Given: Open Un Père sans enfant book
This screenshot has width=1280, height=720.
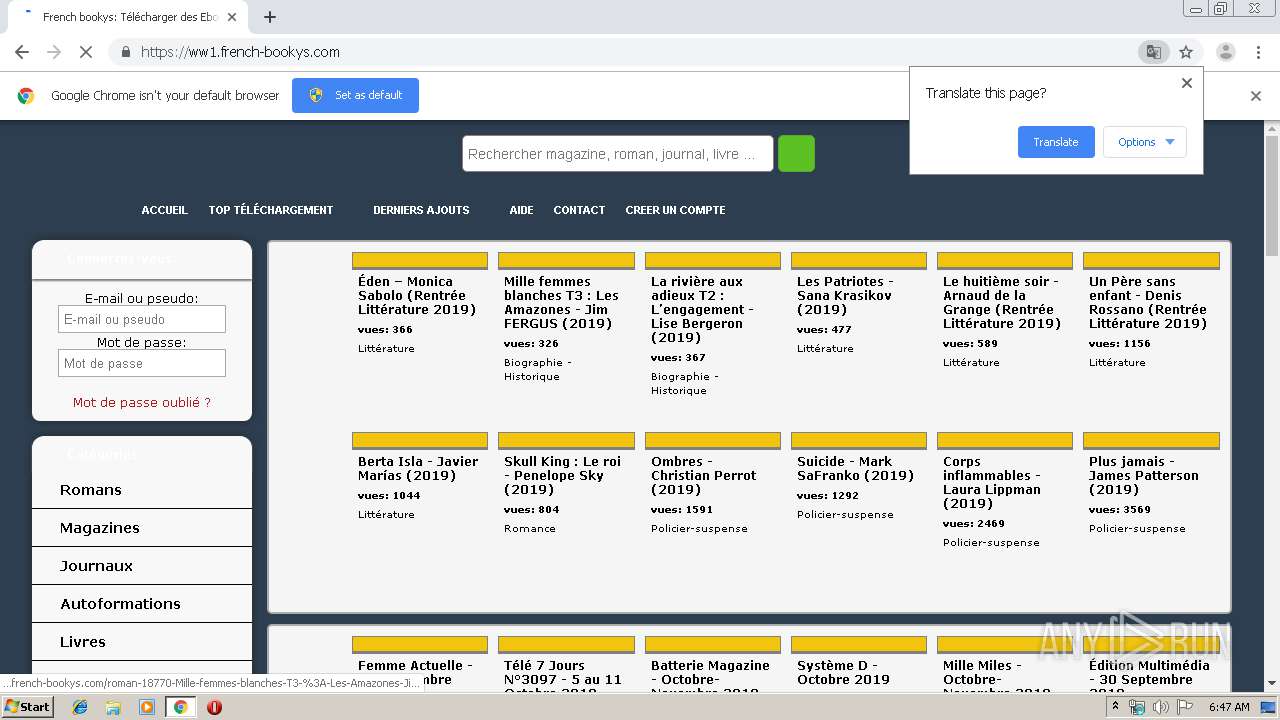Looking at the screenshot, I should click(1148, 302).
